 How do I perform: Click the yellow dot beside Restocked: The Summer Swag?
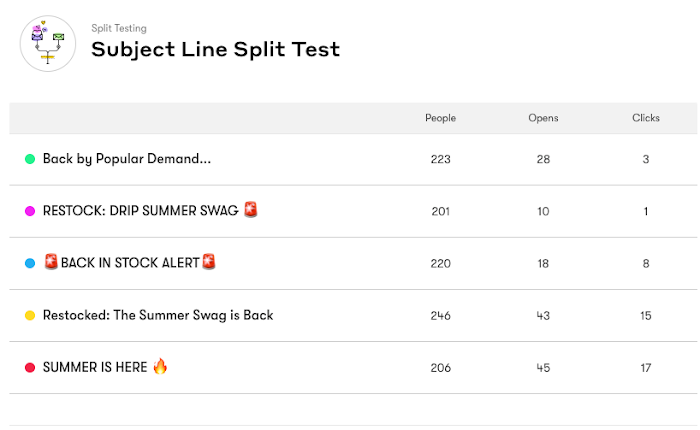coord(30,315)
